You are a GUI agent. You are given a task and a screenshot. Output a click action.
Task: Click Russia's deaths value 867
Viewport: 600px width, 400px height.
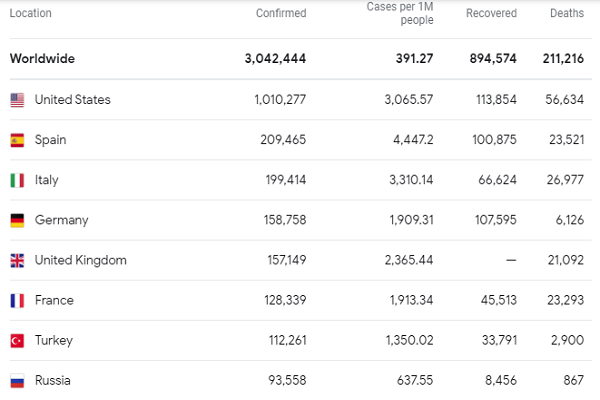click(x=572, y=380)
